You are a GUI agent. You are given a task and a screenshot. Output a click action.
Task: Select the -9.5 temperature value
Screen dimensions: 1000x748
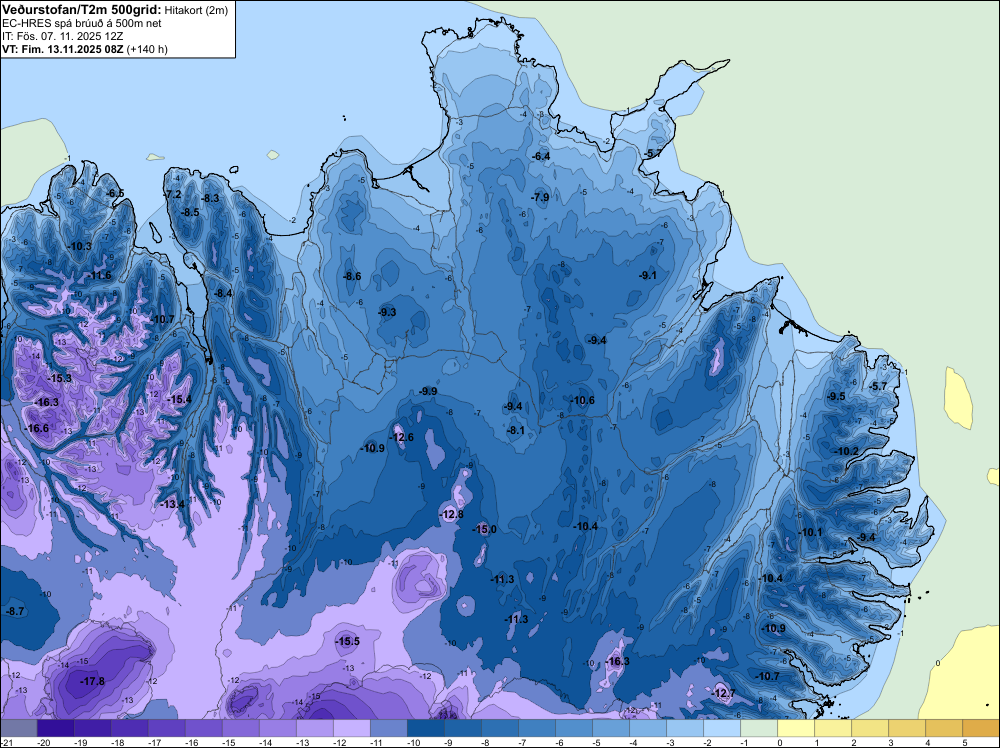point(836,397)
